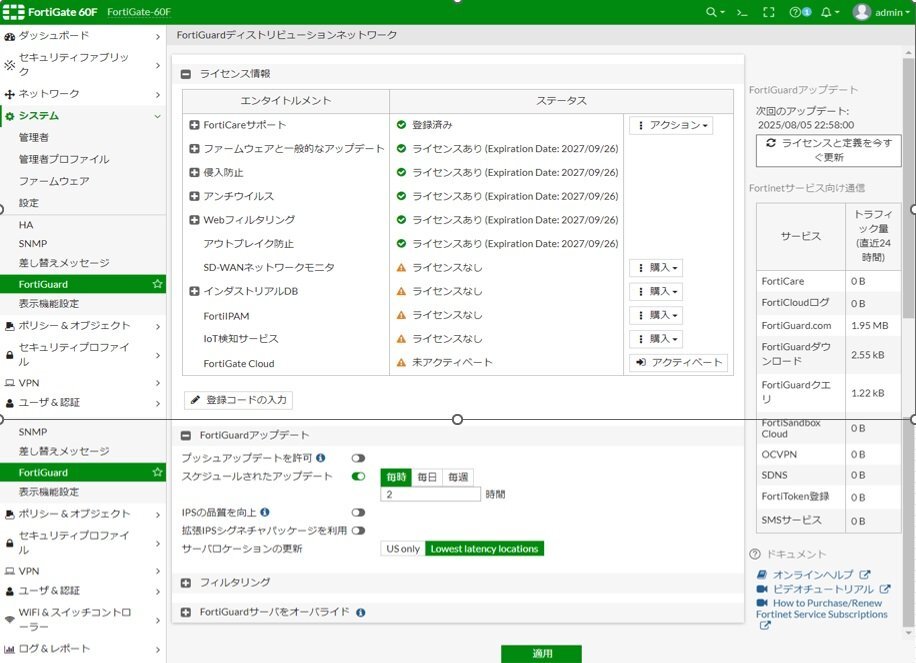Click video camera icon beside ビデオチュートリアル
This screenshot has height=663, width=916.
pyautogui.click(x=762, y=589)
